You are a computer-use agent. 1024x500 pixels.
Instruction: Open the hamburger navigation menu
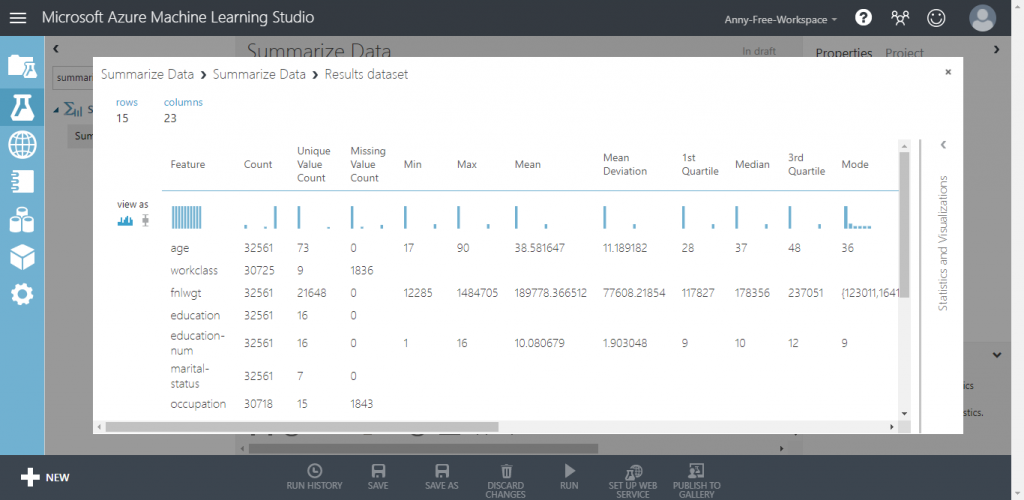[x=18, y=18]
